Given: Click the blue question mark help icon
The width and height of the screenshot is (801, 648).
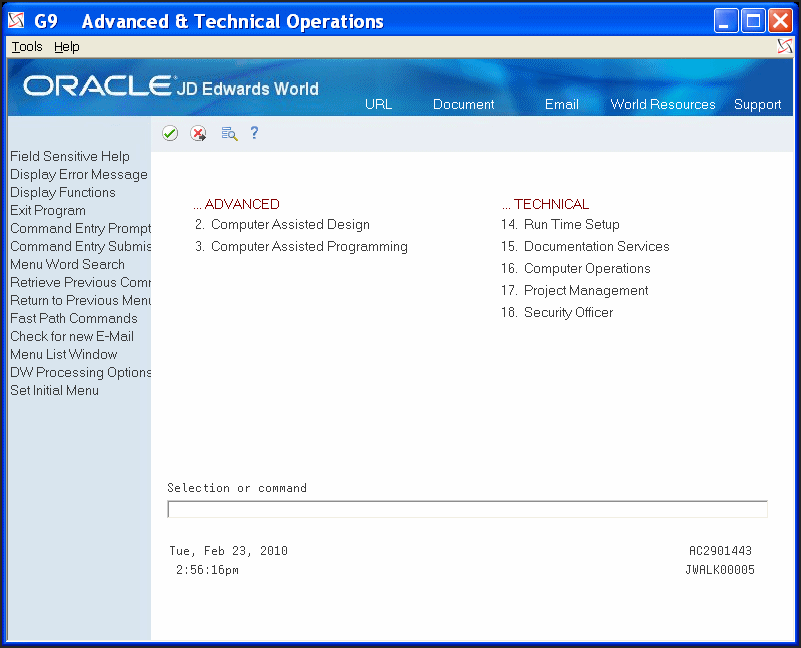Looking at the screenshot, I should coord(254,133).
